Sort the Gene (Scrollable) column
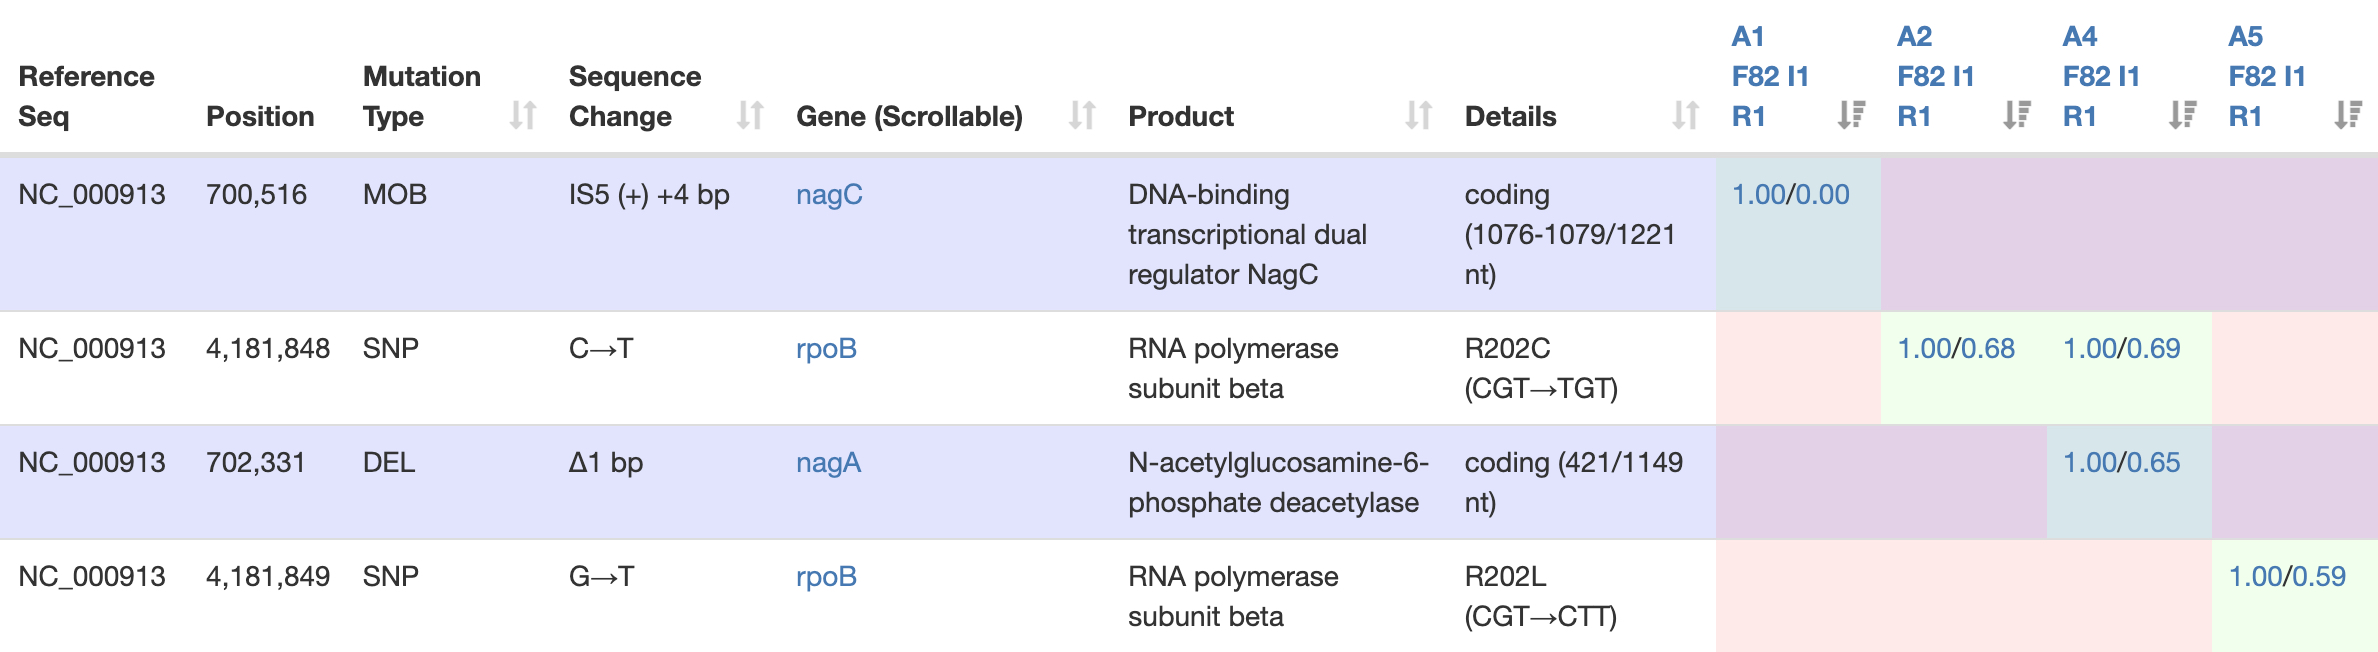 pyautogui.click(x=1082, y=116)
